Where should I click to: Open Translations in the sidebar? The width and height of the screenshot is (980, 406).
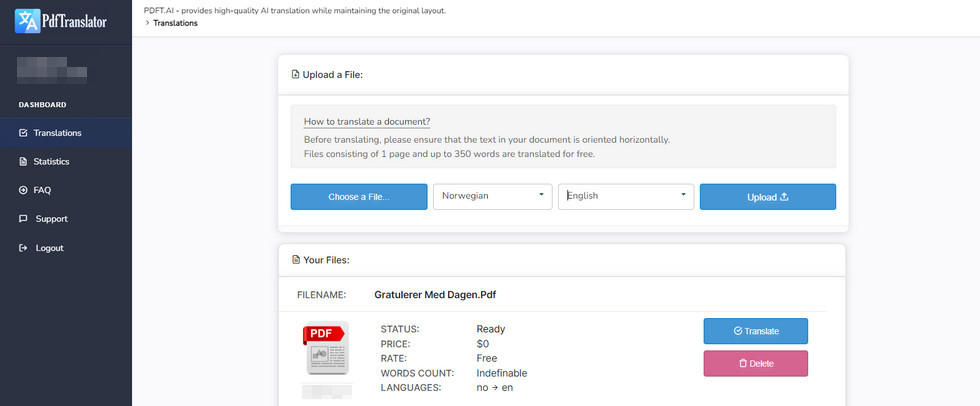click(x=66, y=132)
